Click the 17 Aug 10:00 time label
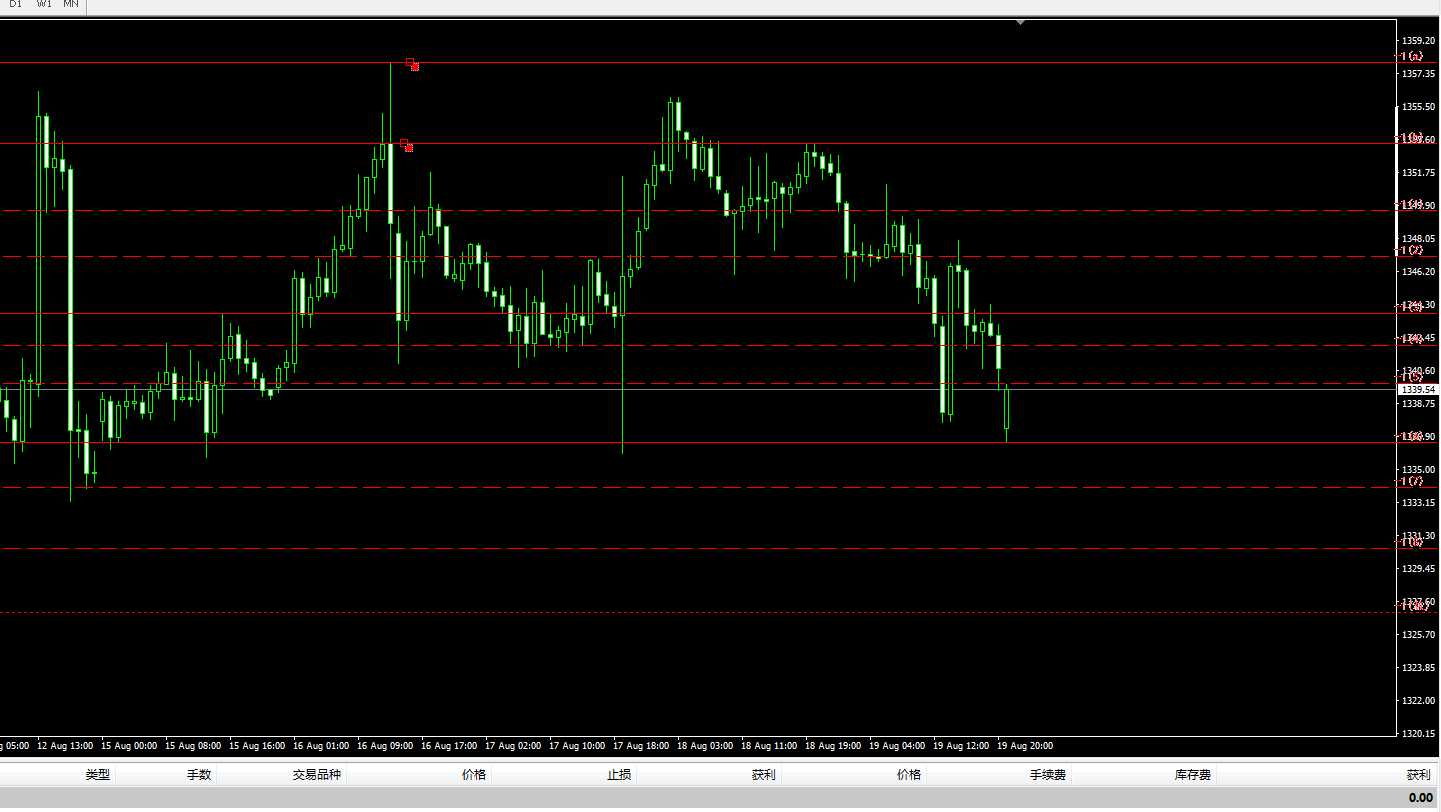Screen dimensions: 1441x812 coord(577,746)
